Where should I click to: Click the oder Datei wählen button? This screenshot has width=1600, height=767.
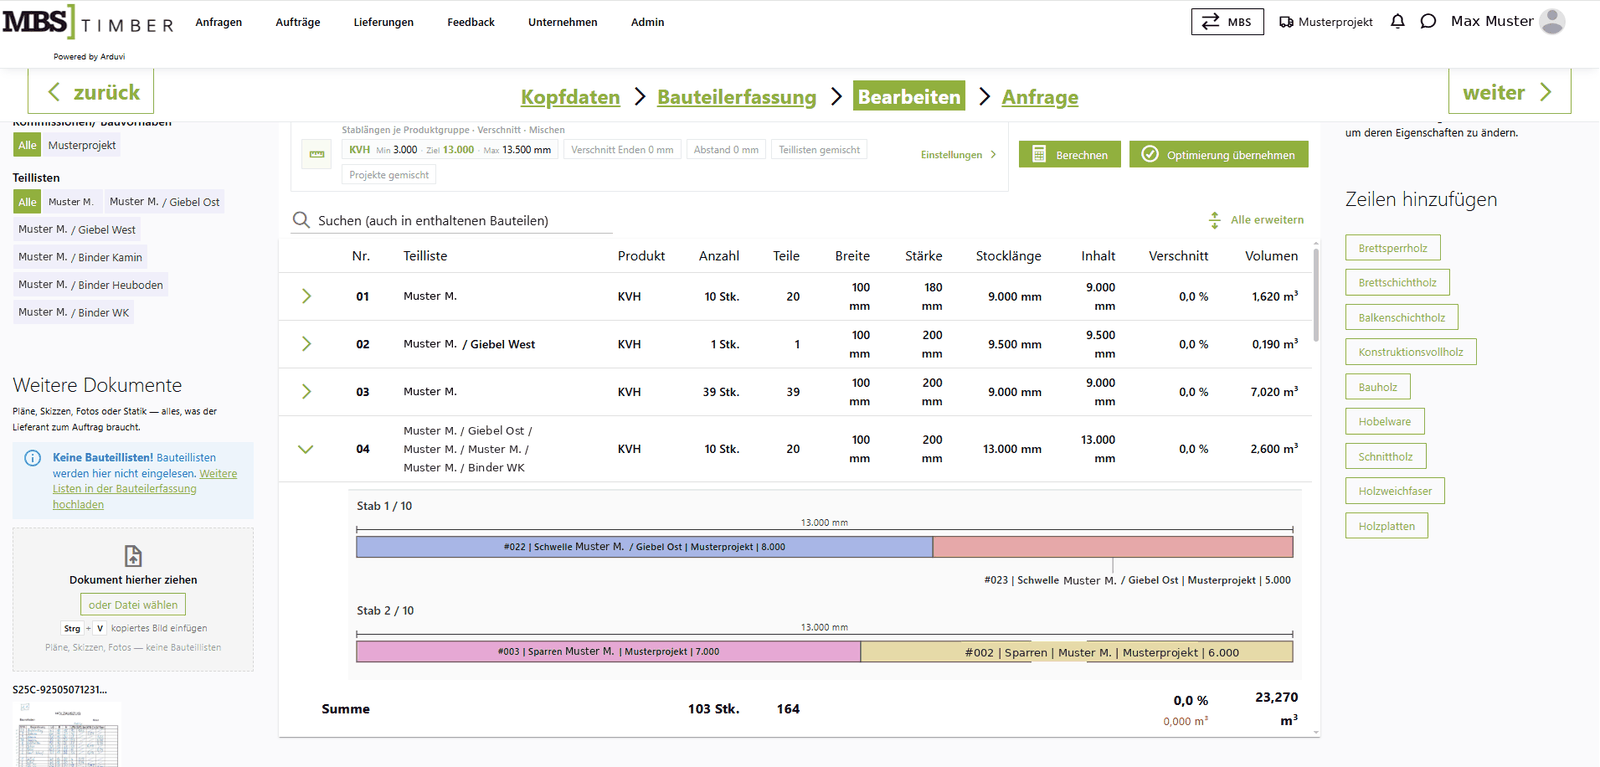[x=133, y=605]
